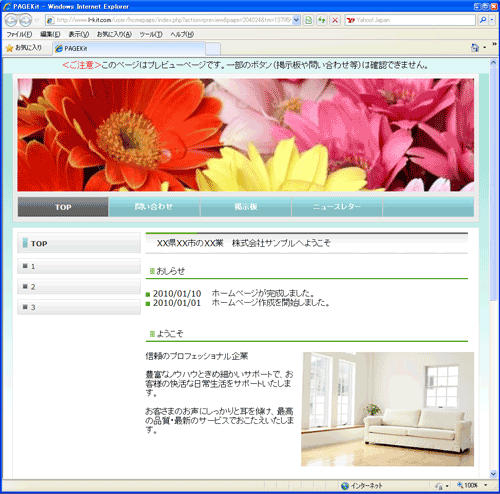Image resolution: width=500 pixels, height=494 pixels.
Task: Open sidebar page 2
Action: (79, 287)
